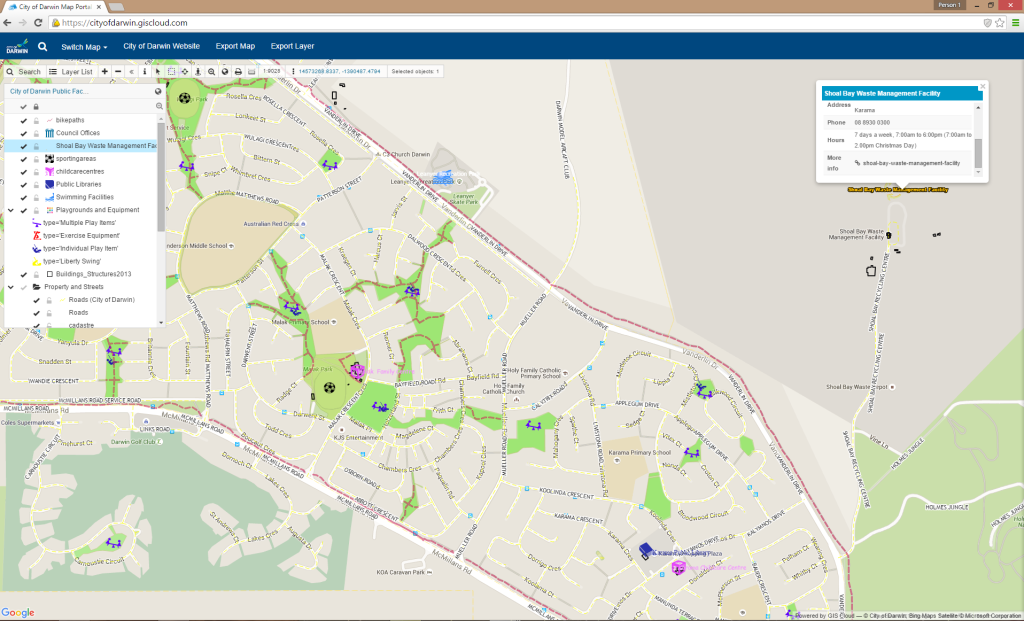Toggle visibility of Council Offices layer
The height and width of the screenshot is (621, 1024).
coord(24,133)
